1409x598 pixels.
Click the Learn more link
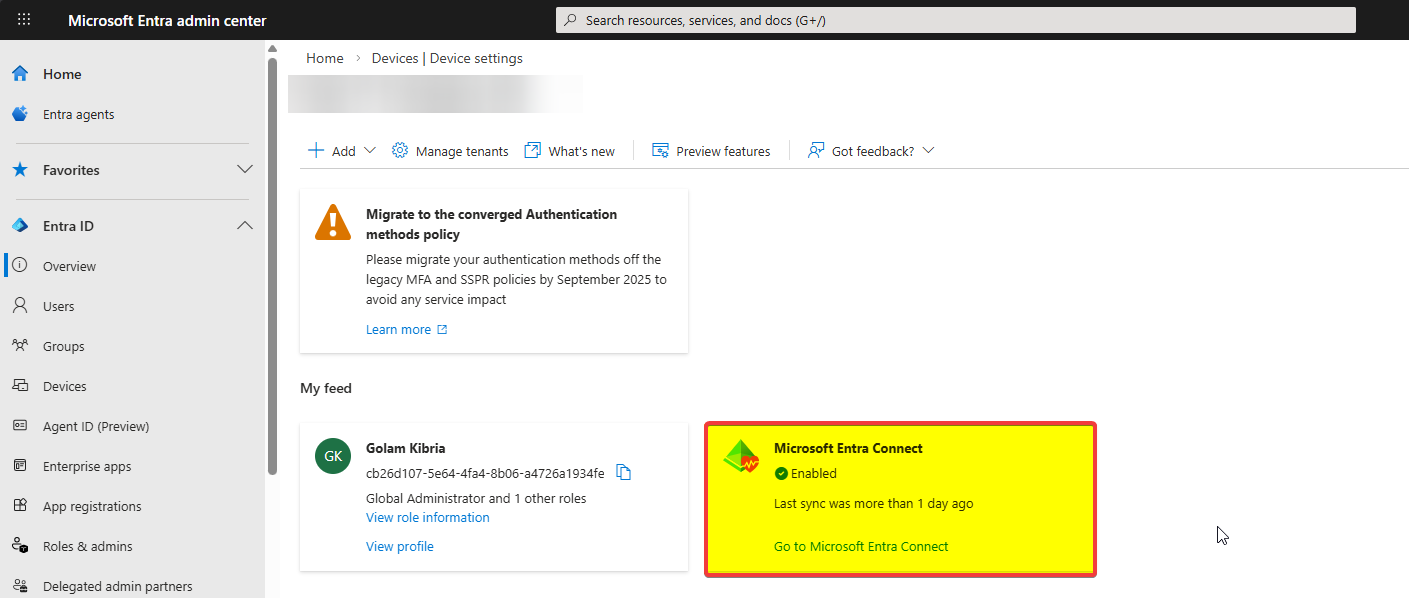tap(407, 330)
